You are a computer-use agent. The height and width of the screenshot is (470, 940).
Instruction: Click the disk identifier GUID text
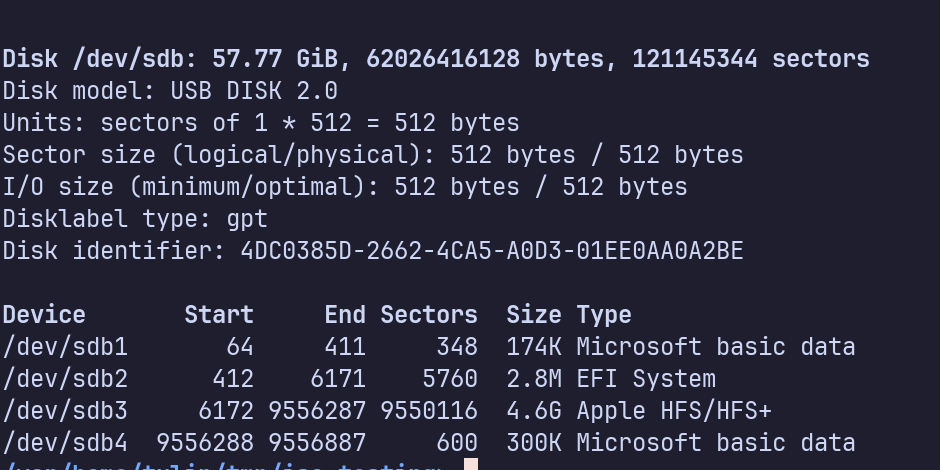coord(491,251)
